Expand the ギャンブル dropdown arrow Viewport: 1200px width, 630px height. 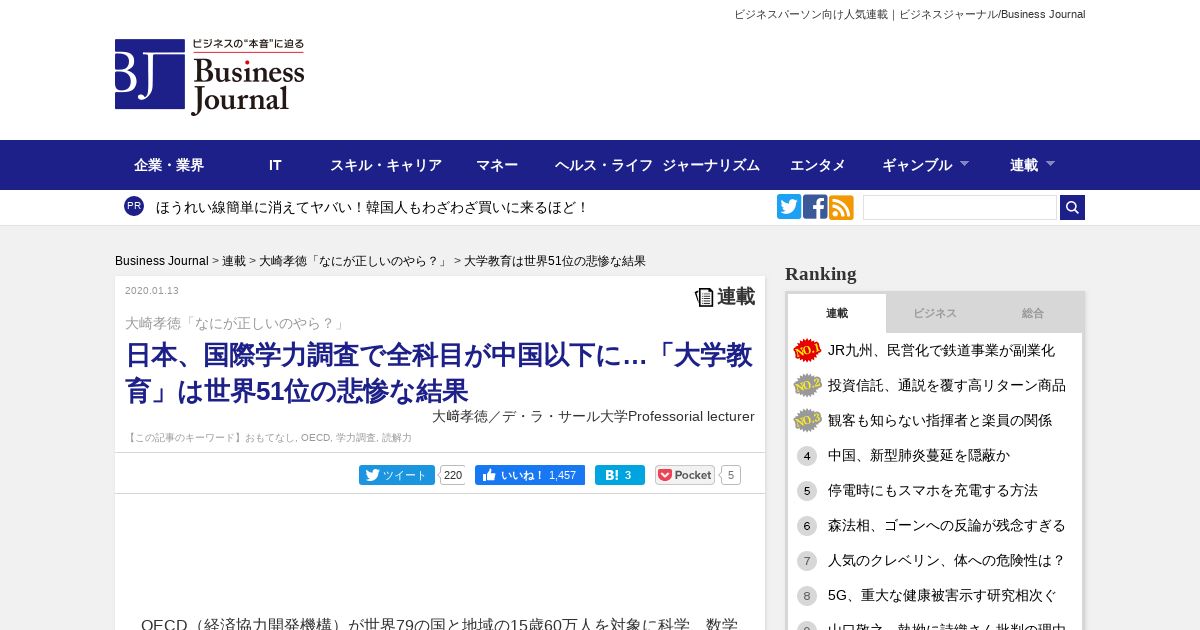[964, 163]
